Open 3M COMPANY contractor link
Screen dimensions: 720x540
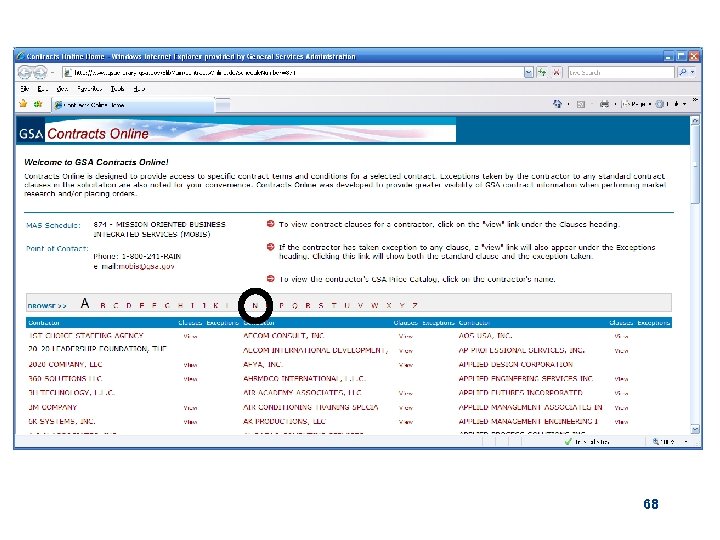point(52,407)
